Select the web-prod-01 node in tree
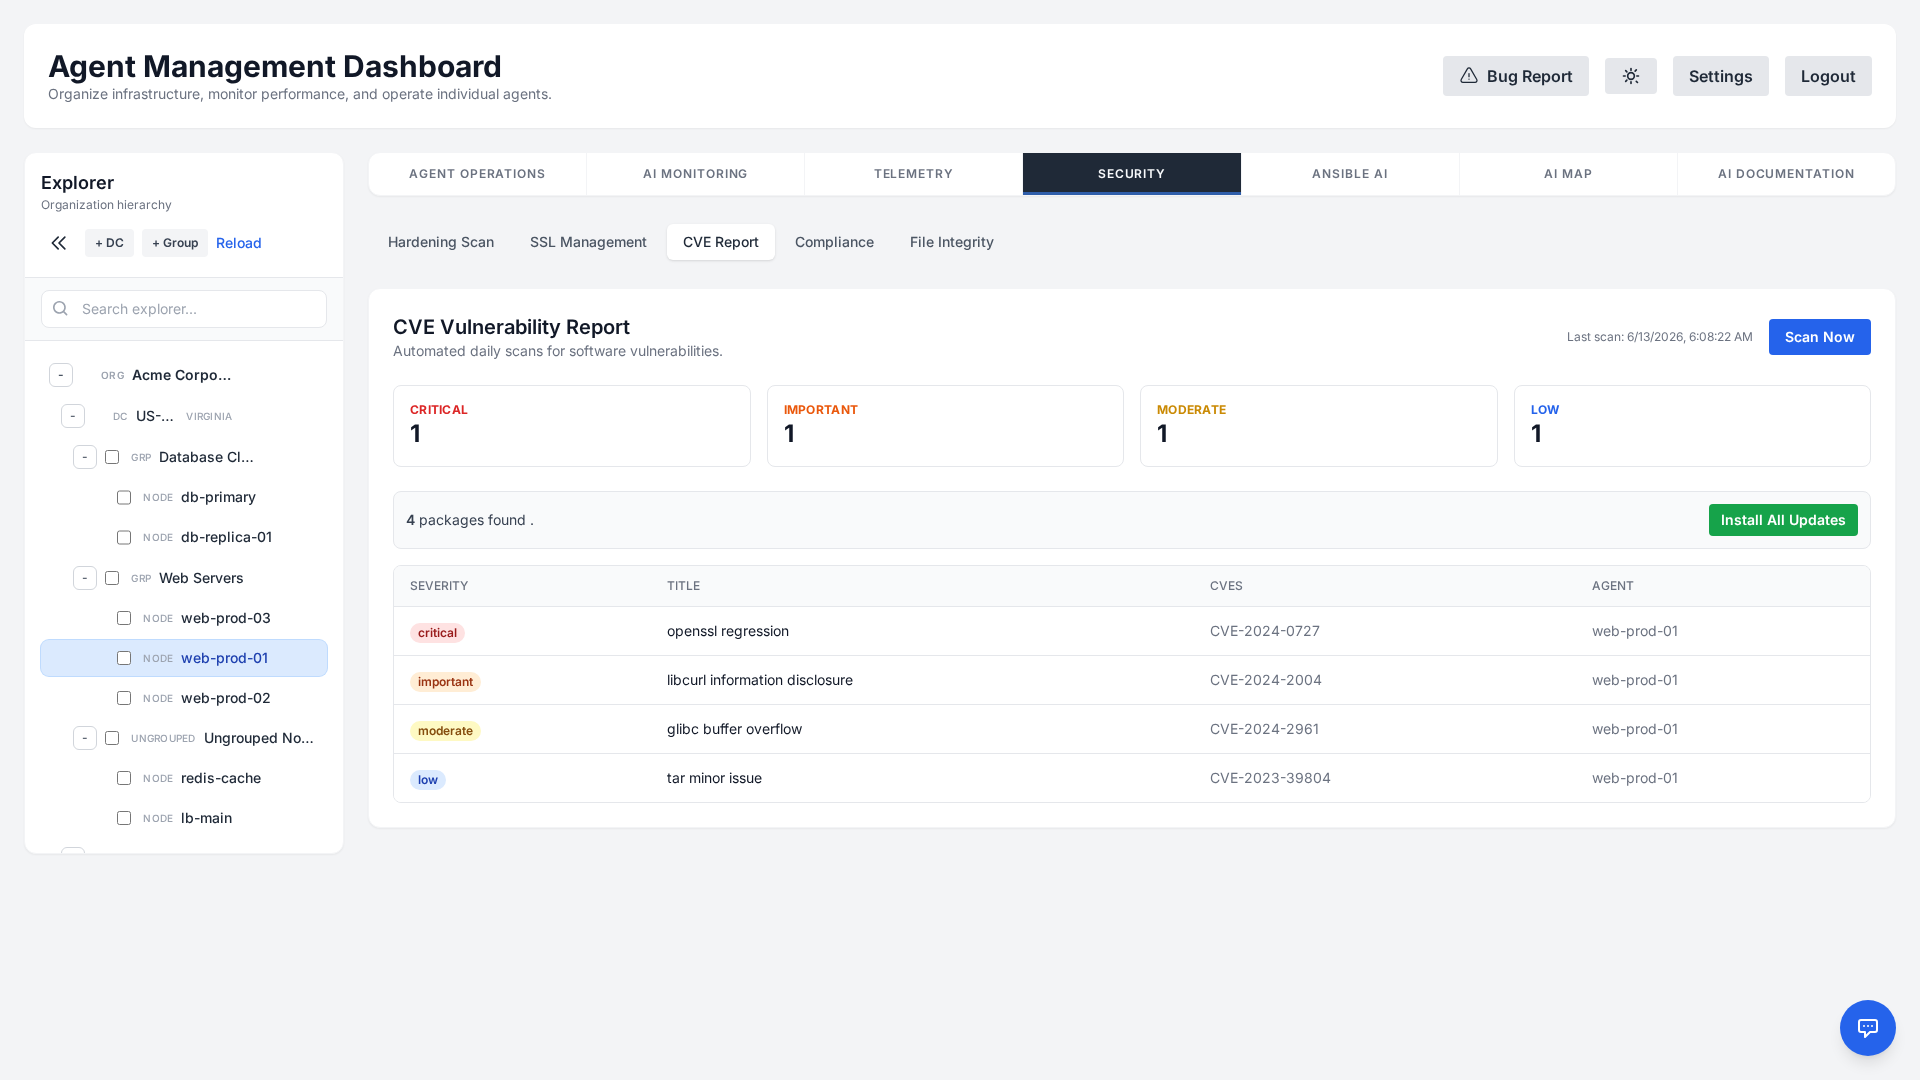This screenshot has height=1080, width=1920. coord(184,658)
